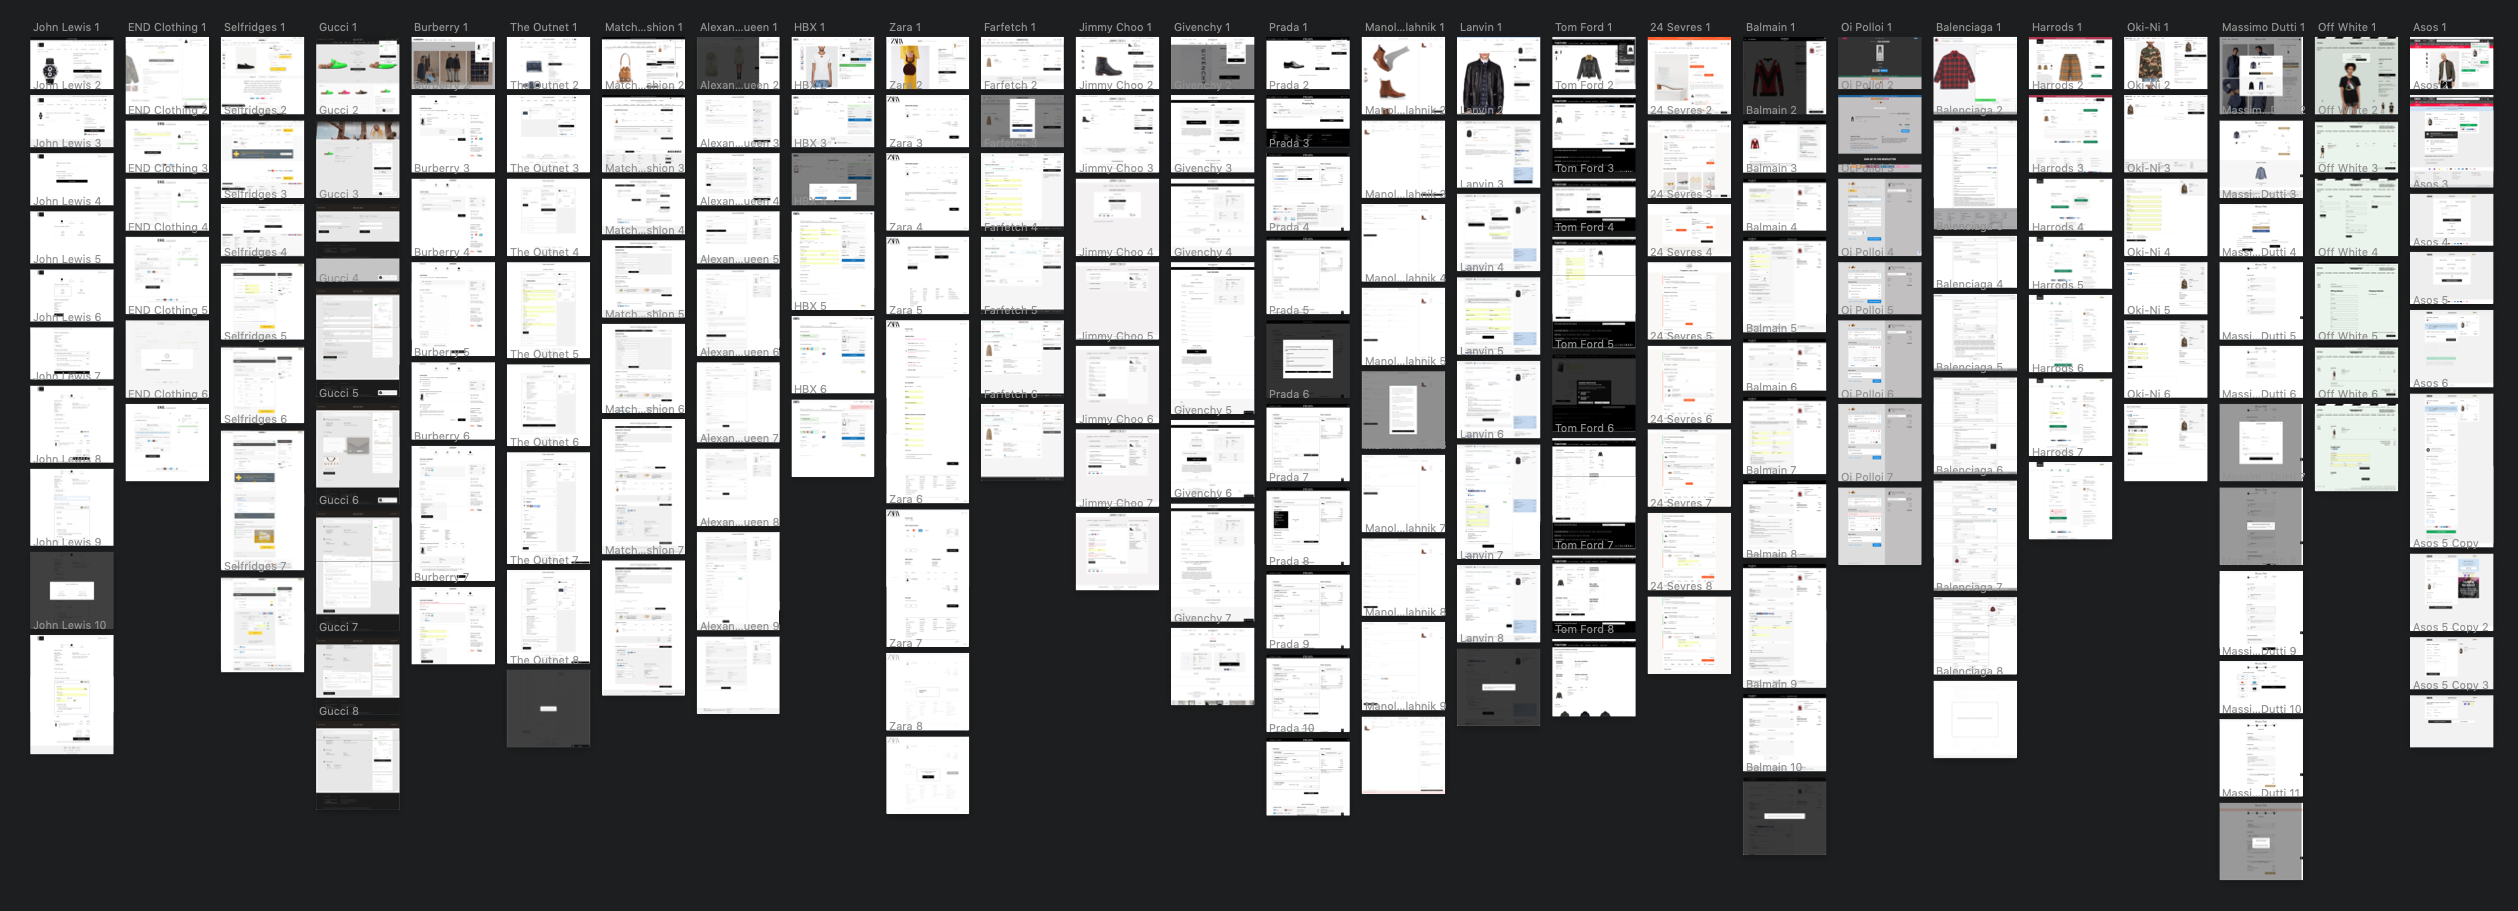
Task: Click the 'Prada 10' artboard label
Action: click(1291, 728)
